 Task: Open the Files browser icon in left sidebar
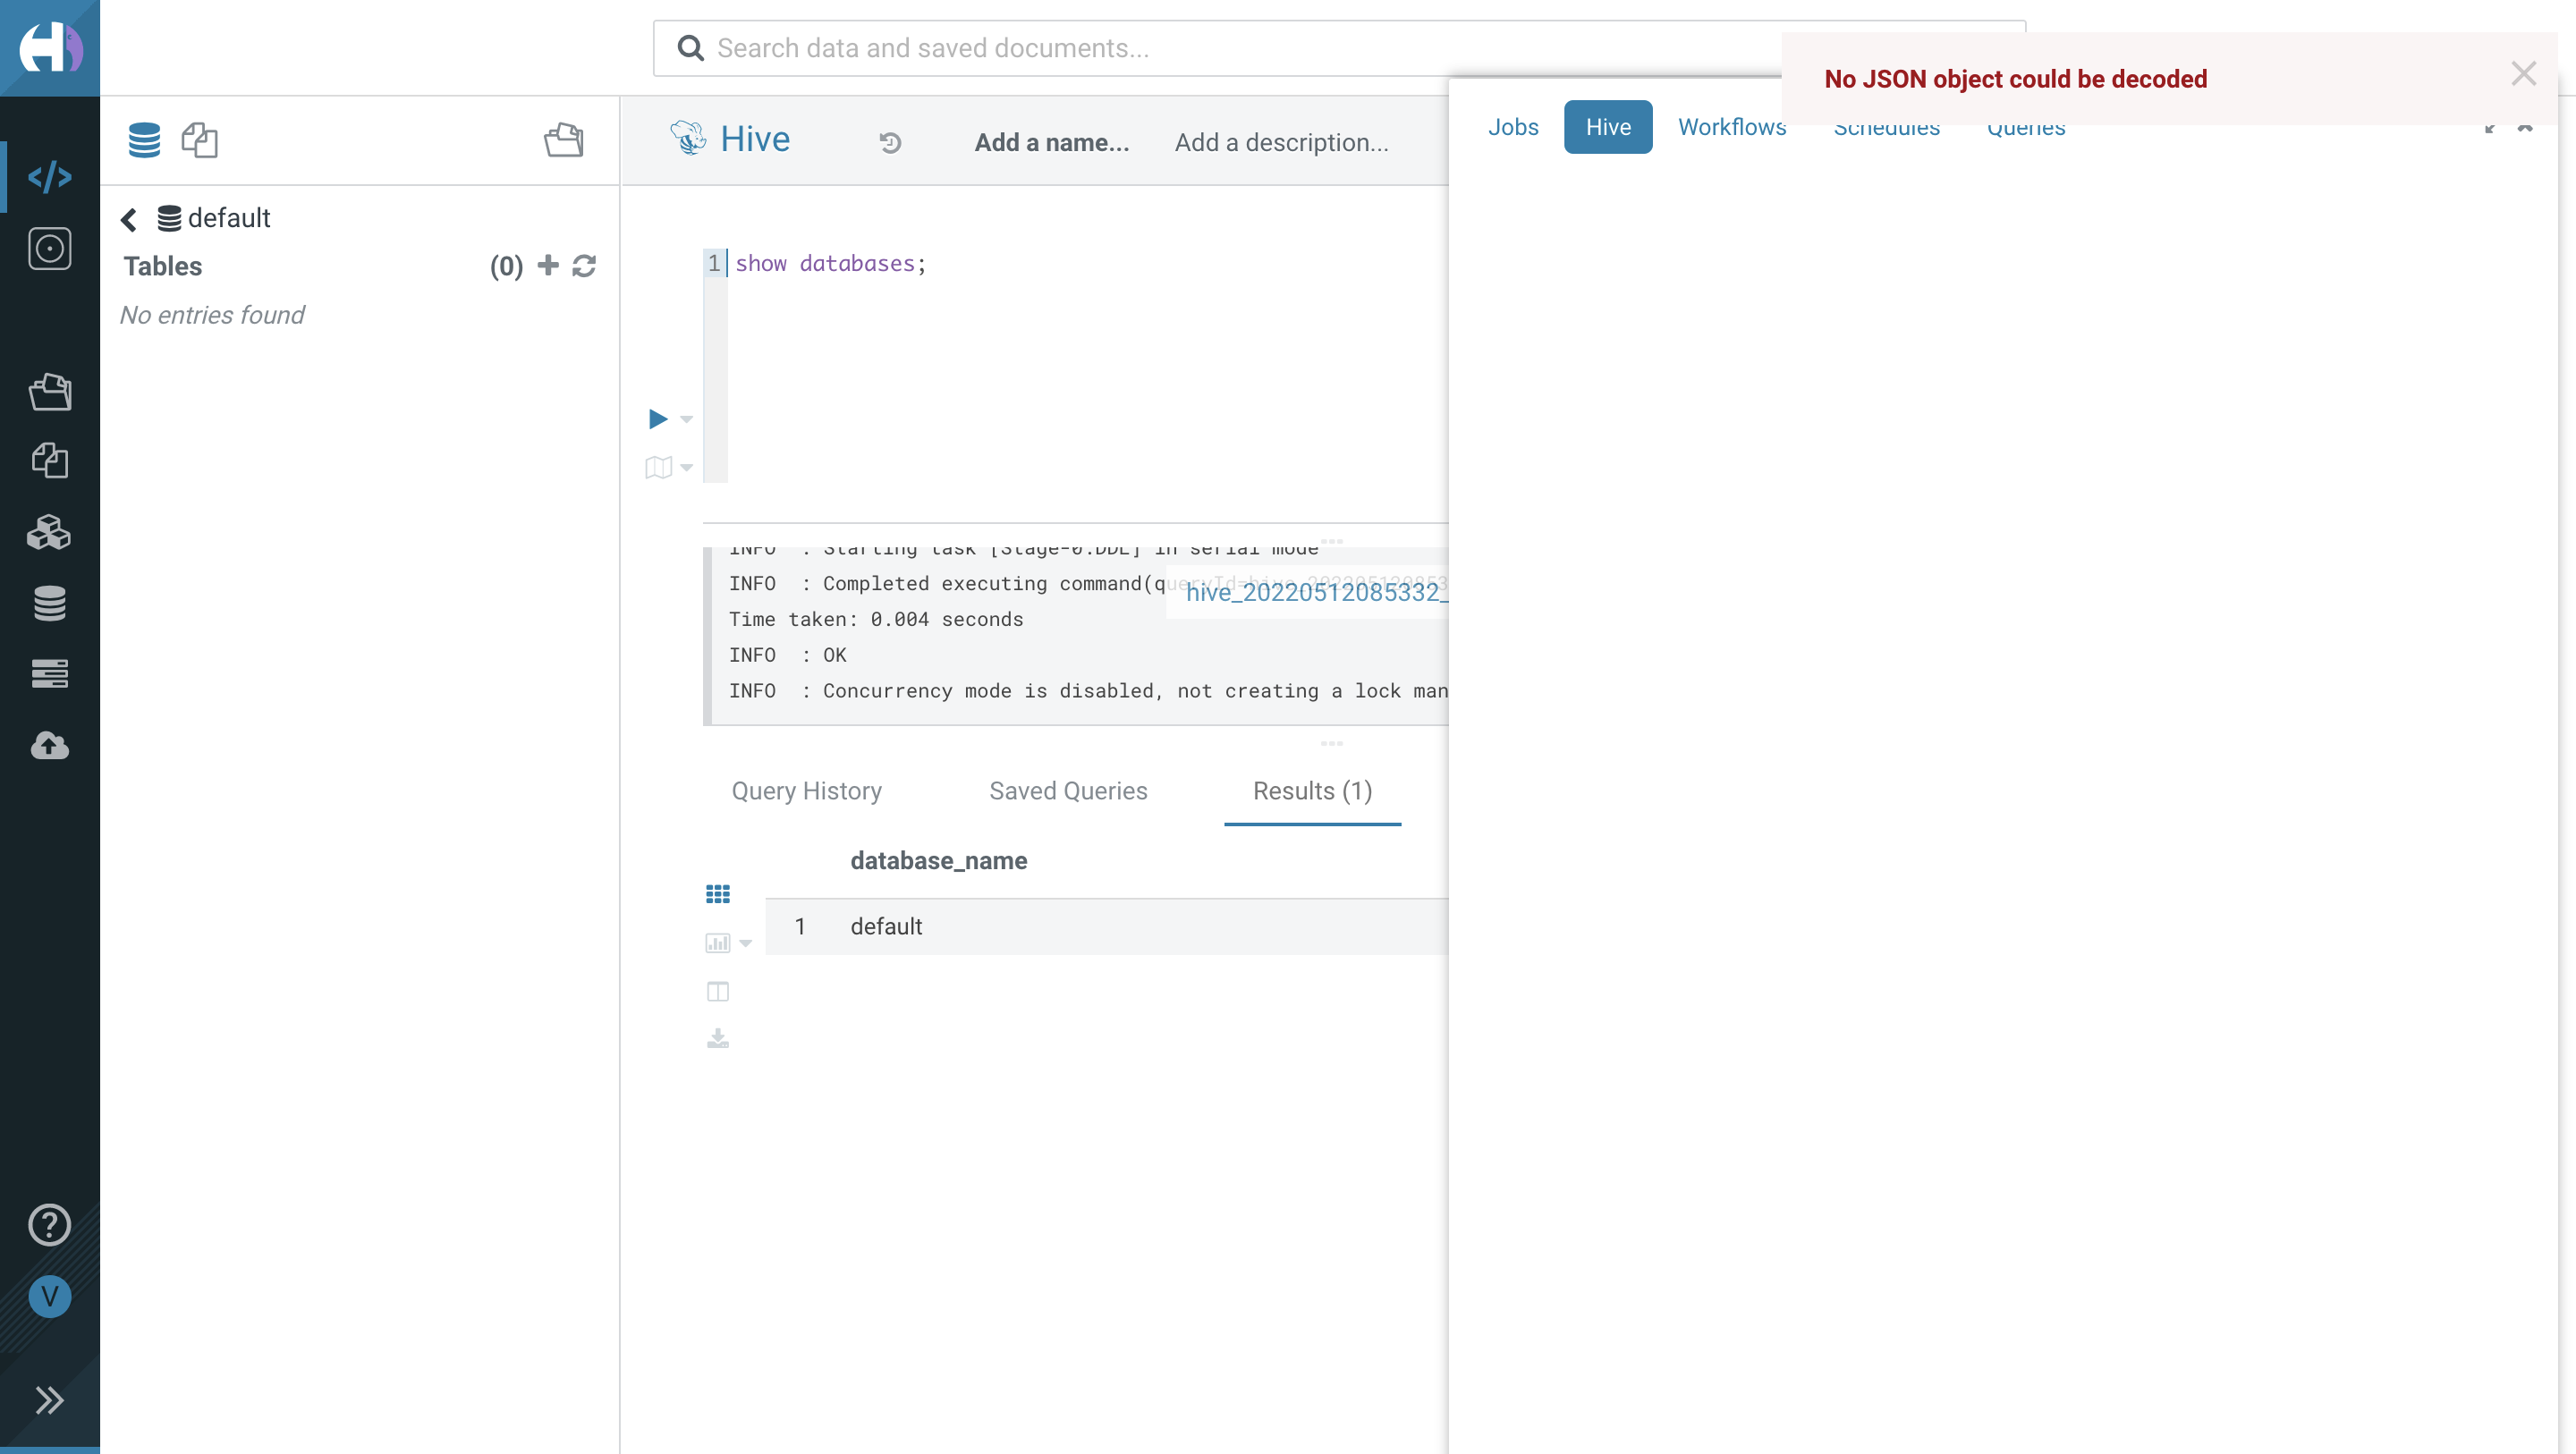50,391
